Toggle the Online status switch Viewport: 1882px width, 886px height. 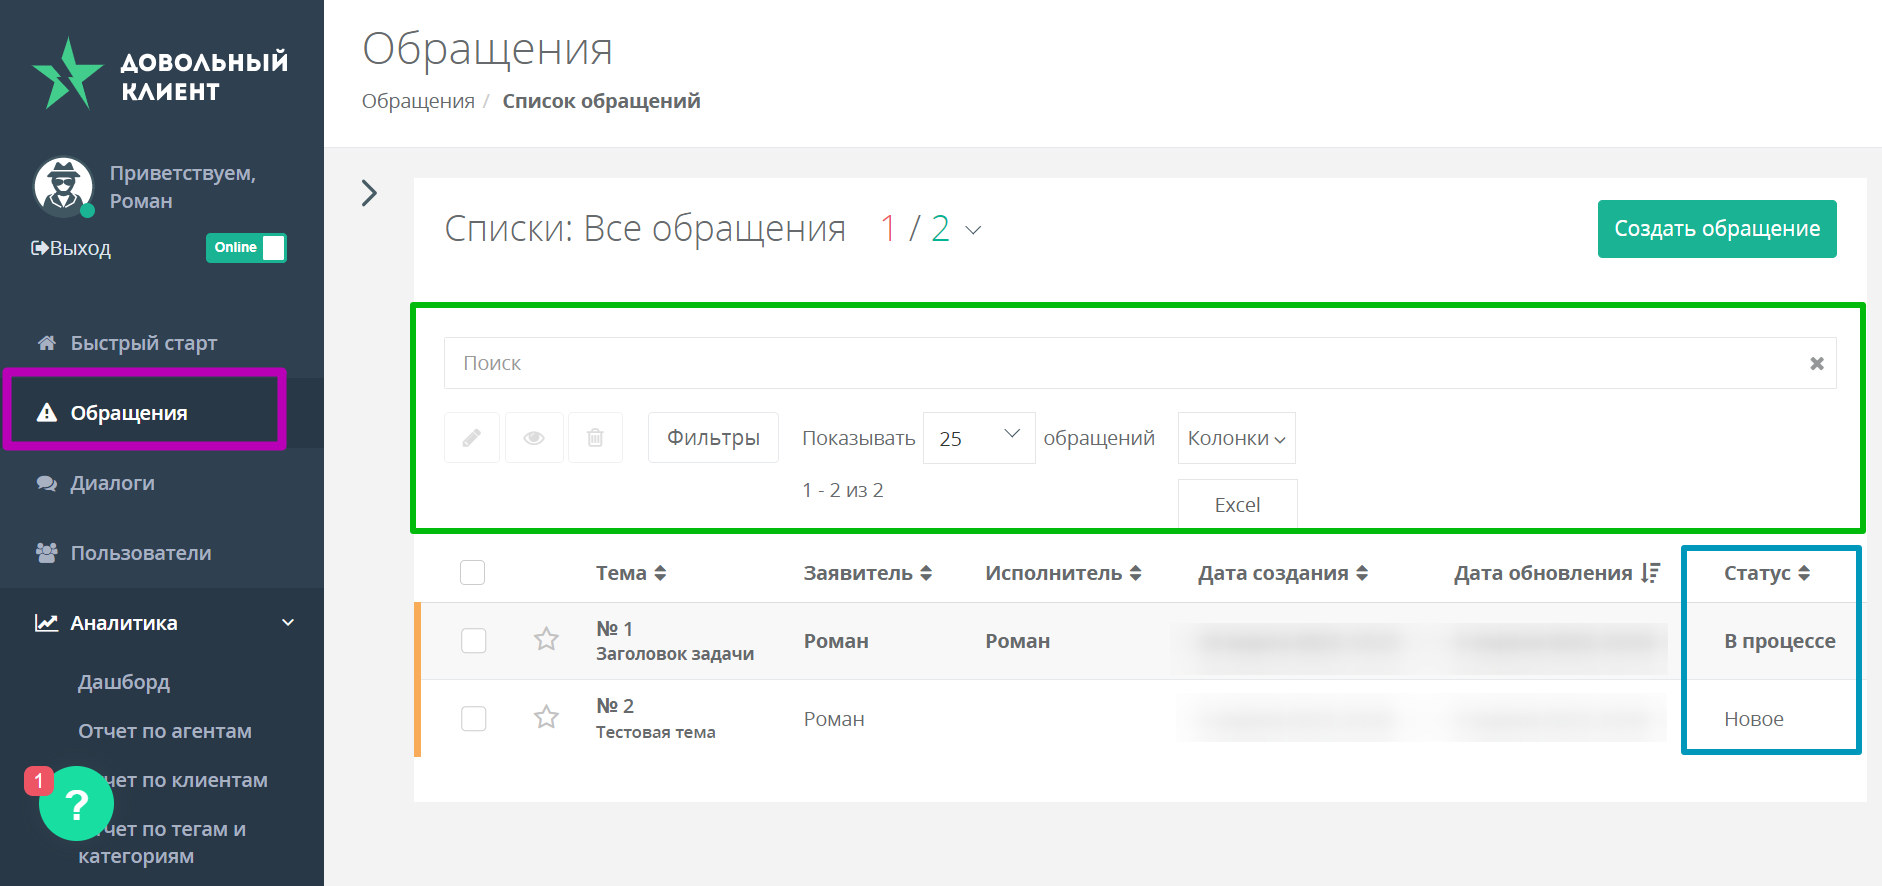pyautogui.click(x=246, y=248)
